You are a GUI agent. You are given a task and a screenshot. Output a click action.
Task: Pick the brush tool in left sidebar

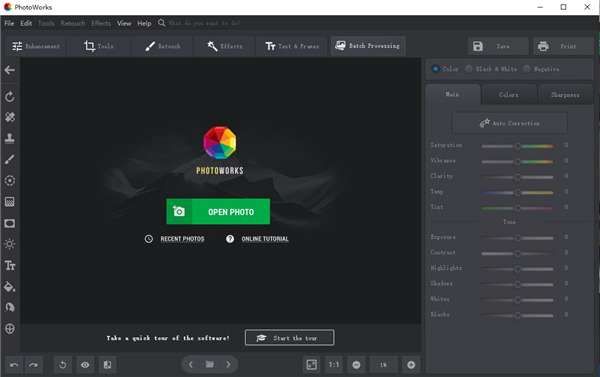(x=10, y=159)
